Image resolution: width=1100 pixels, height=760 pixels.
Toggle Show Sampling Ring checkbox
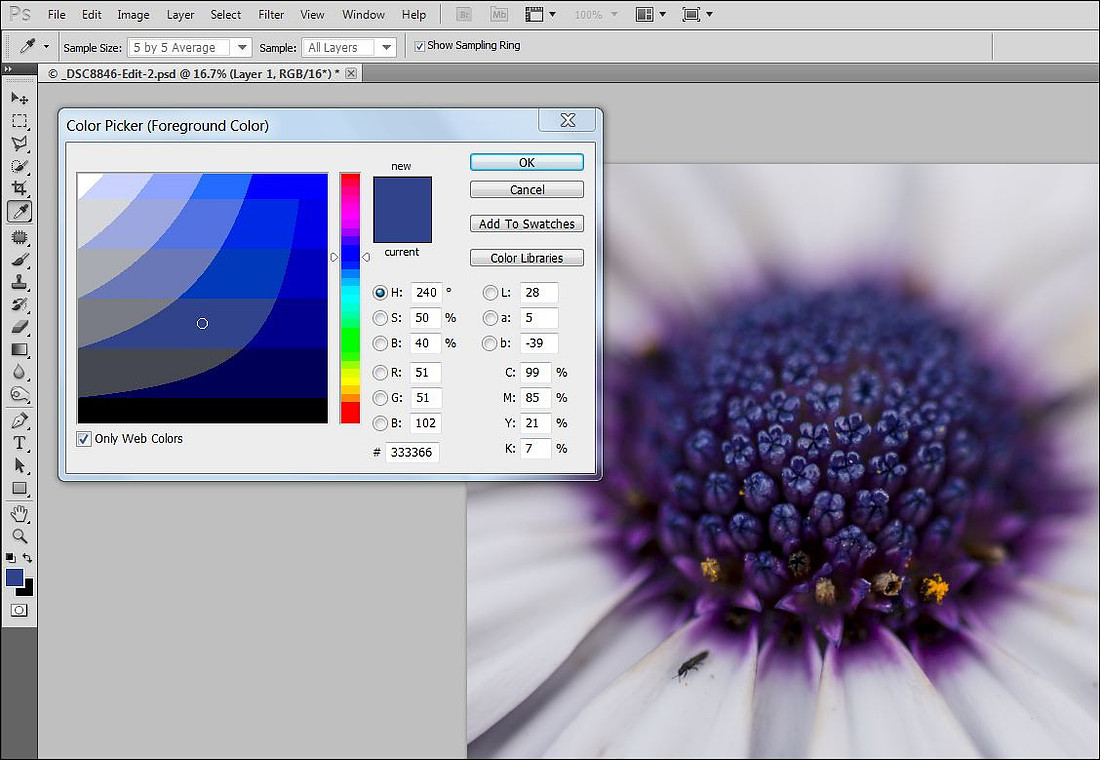[420, 46]
